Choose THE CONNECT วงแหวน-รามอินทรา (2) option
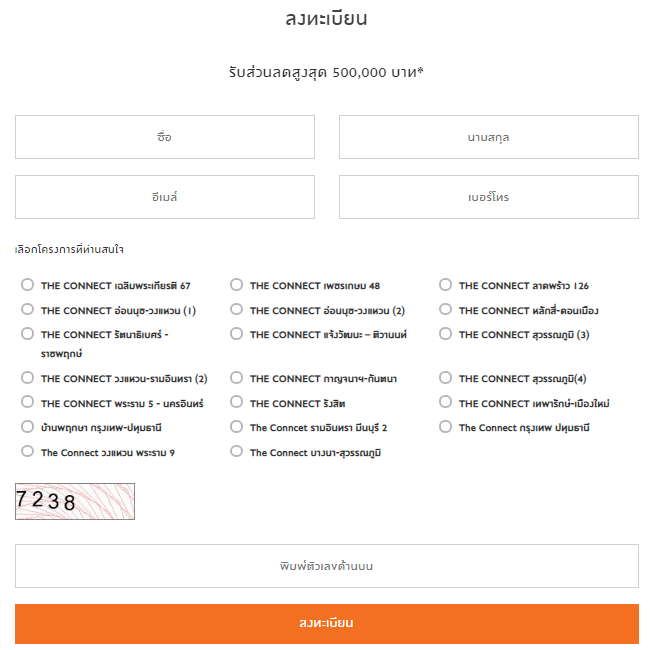This screenshot has width=650, height=650. [28, 378]
